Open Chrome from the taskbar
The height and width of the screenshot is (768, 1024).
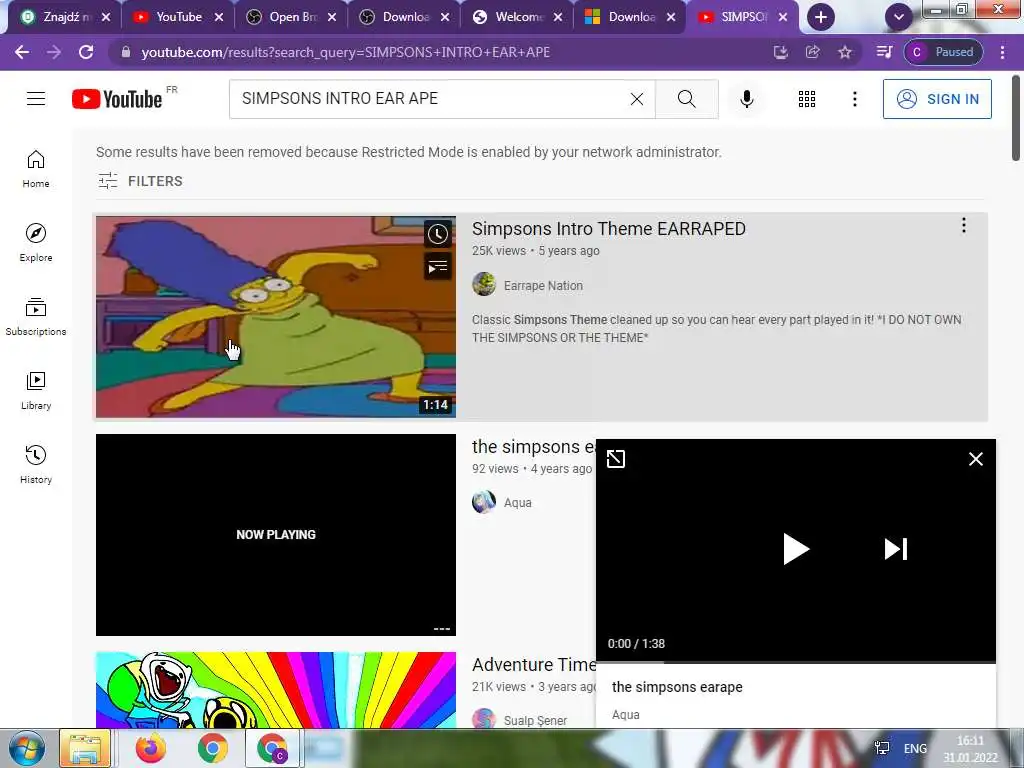(212, 748)
